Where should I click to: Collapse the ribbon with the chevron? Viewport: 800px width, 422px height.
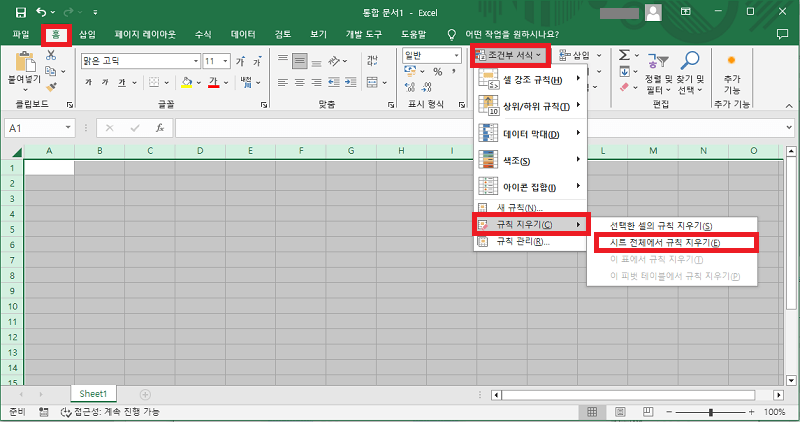789,105
